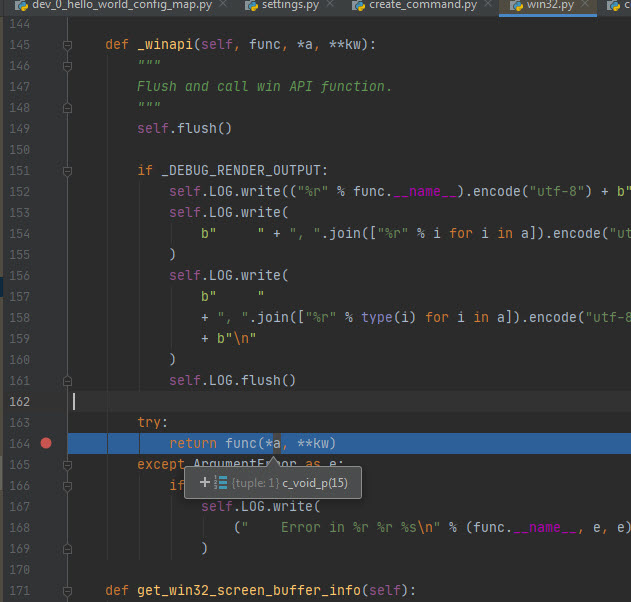This screenshot has width=631, height=602.
Task: Click the tuple list icon in tooltip
Action: 221,482
